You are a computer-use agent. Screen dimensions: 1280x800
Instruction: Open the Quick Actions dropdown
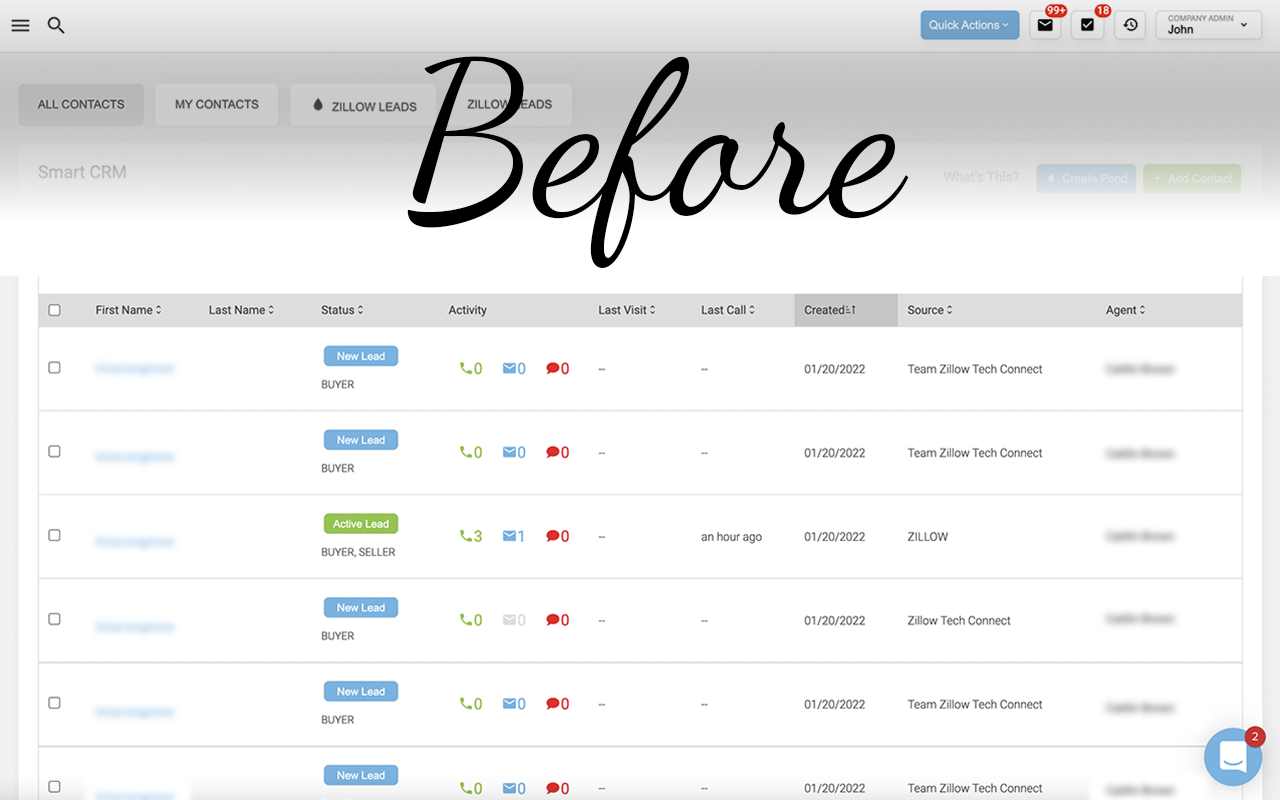pos(969,24)
